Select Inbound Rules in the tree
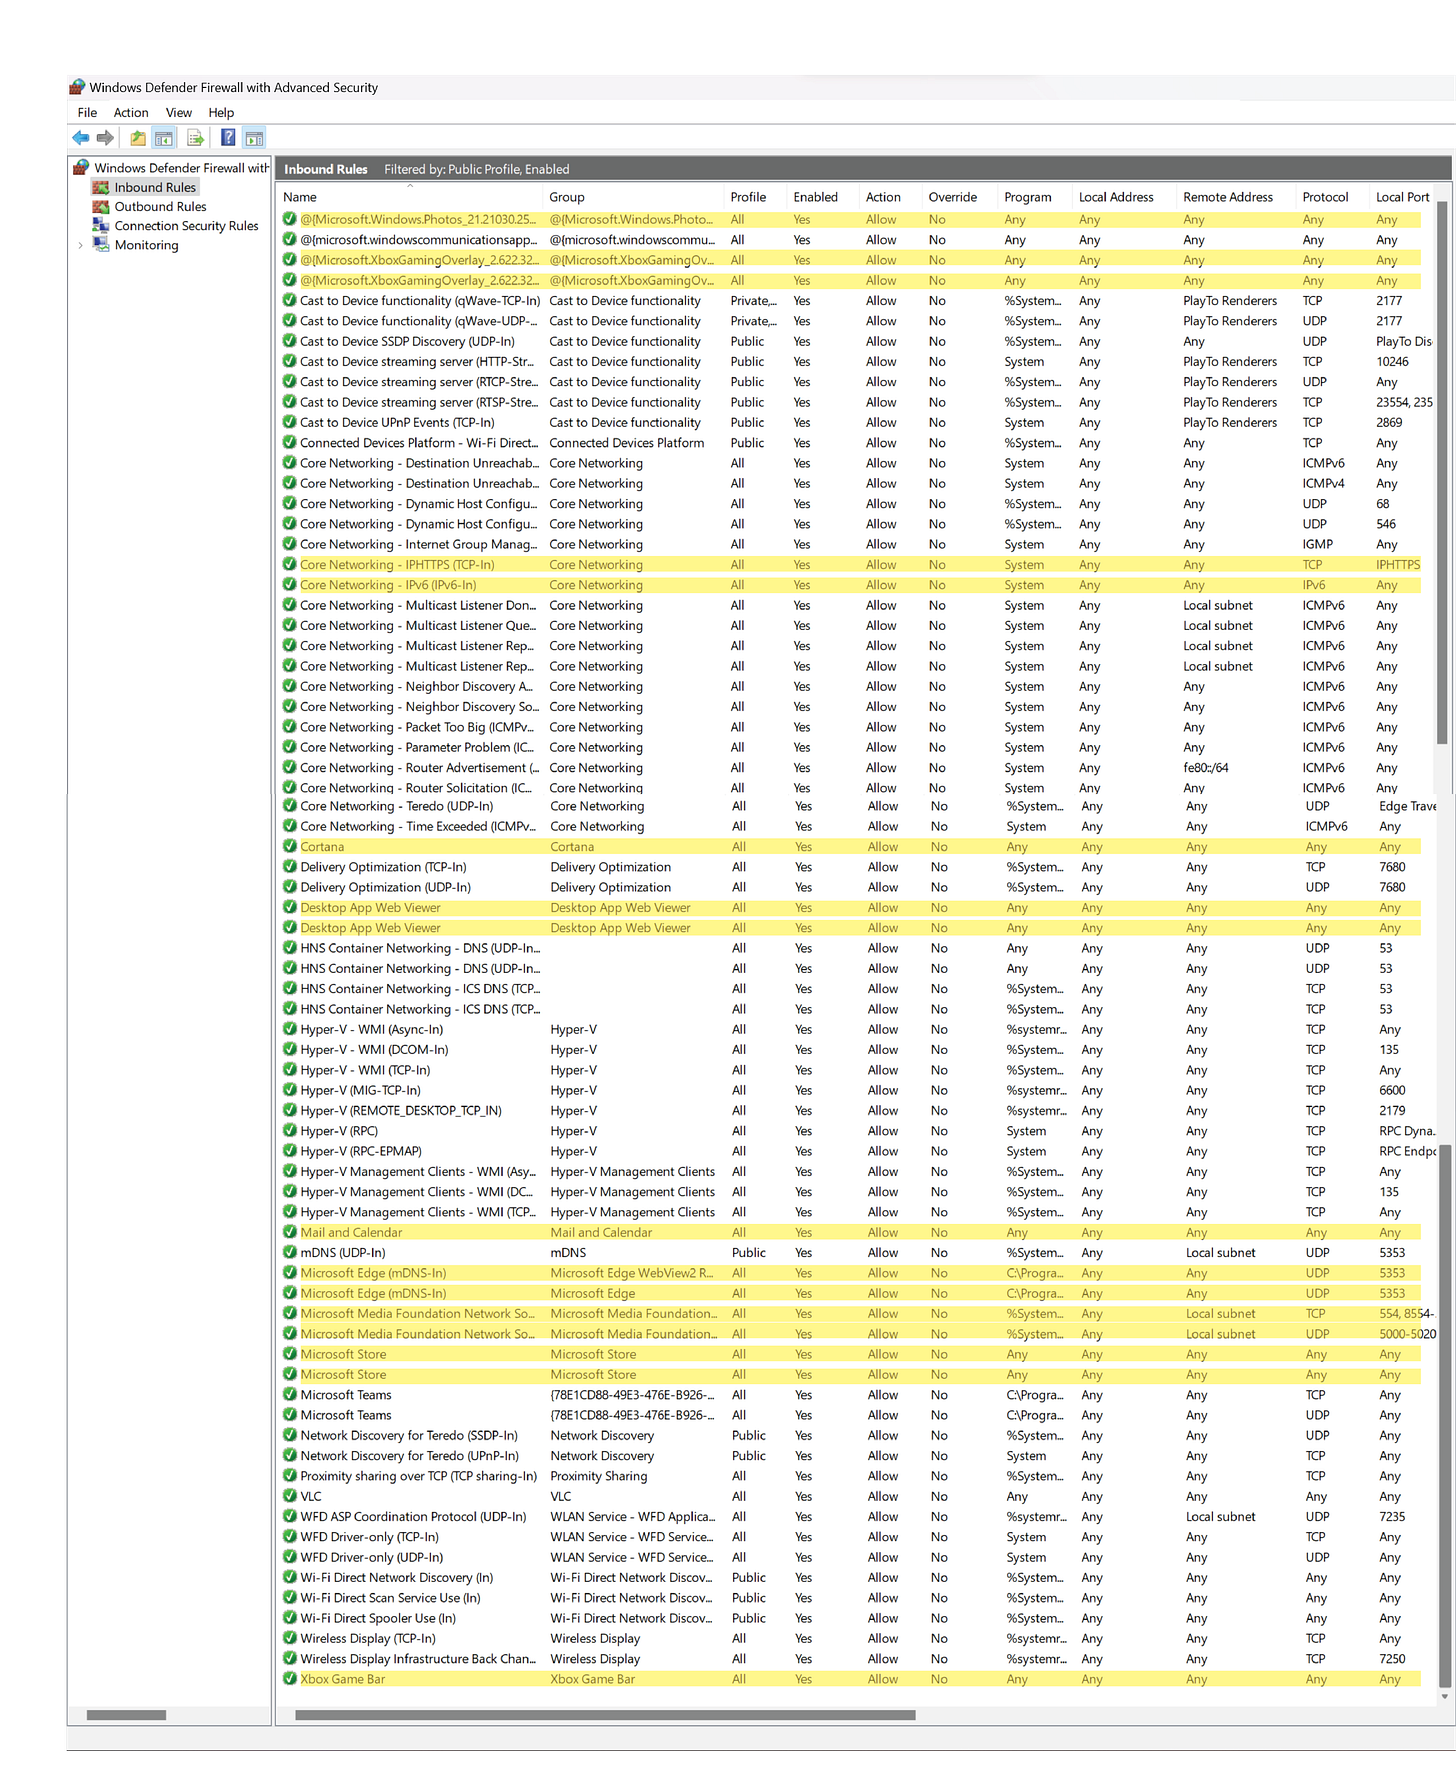 155,187
